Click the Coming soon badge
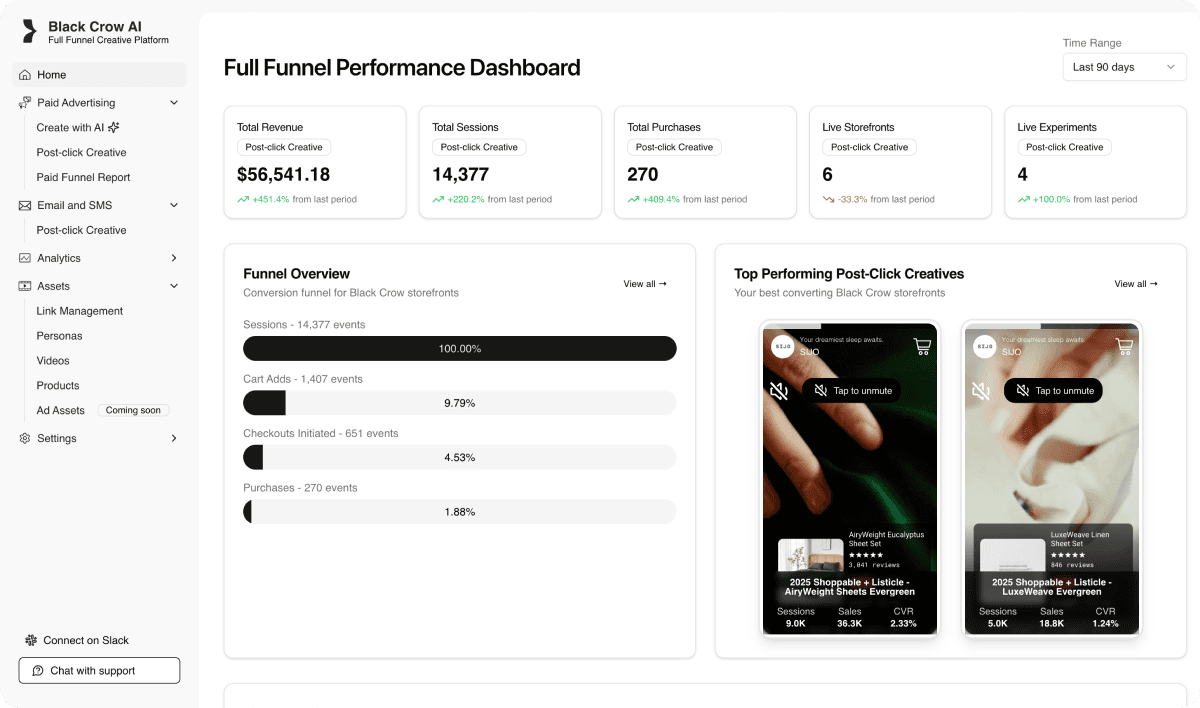This screenshot has height=708, width=1200. click(133, 411)
